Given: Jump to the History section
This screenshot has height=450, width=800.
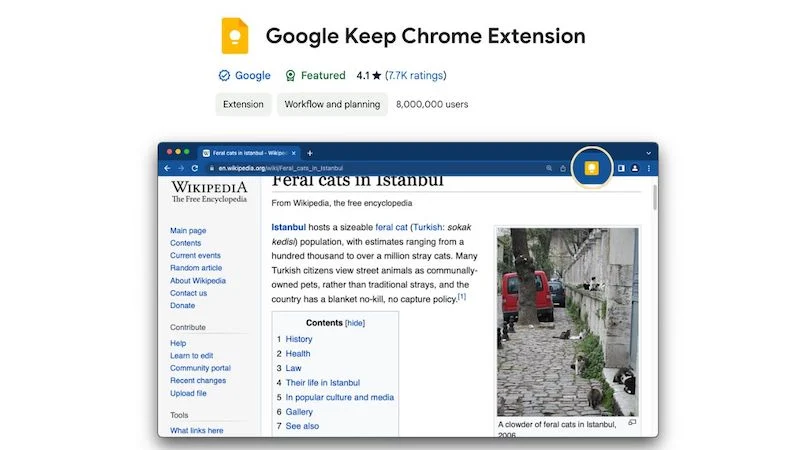Looking at the screenshot, I should pyautogui.click(x=298, y=339).
